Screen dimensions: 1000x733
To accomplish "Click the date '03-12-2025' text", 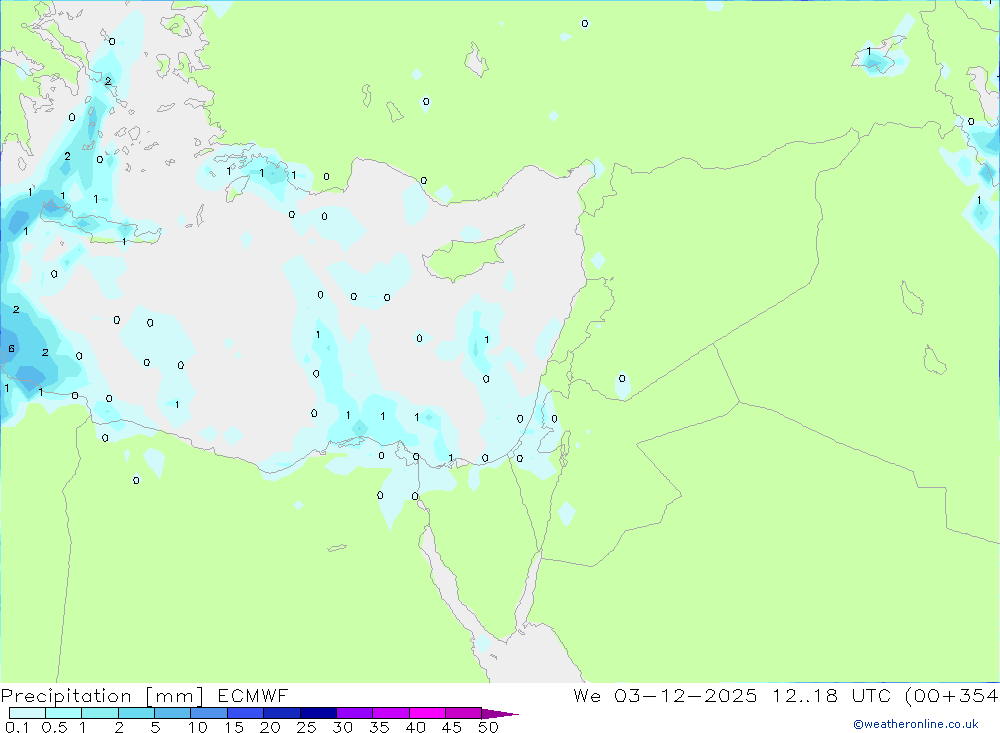I will tap(686, 696).
